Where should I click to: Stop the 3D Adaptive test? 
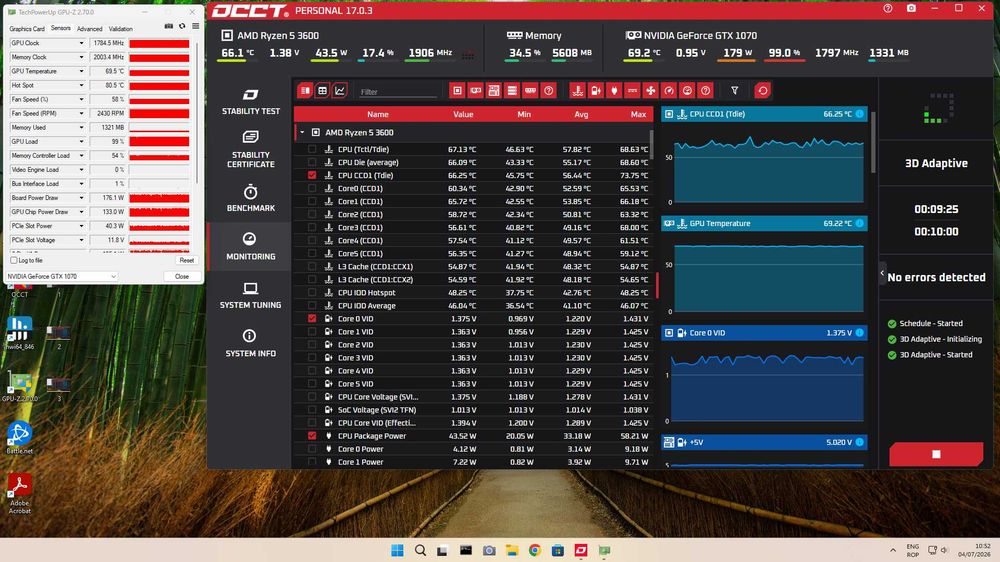click(936, 454)
